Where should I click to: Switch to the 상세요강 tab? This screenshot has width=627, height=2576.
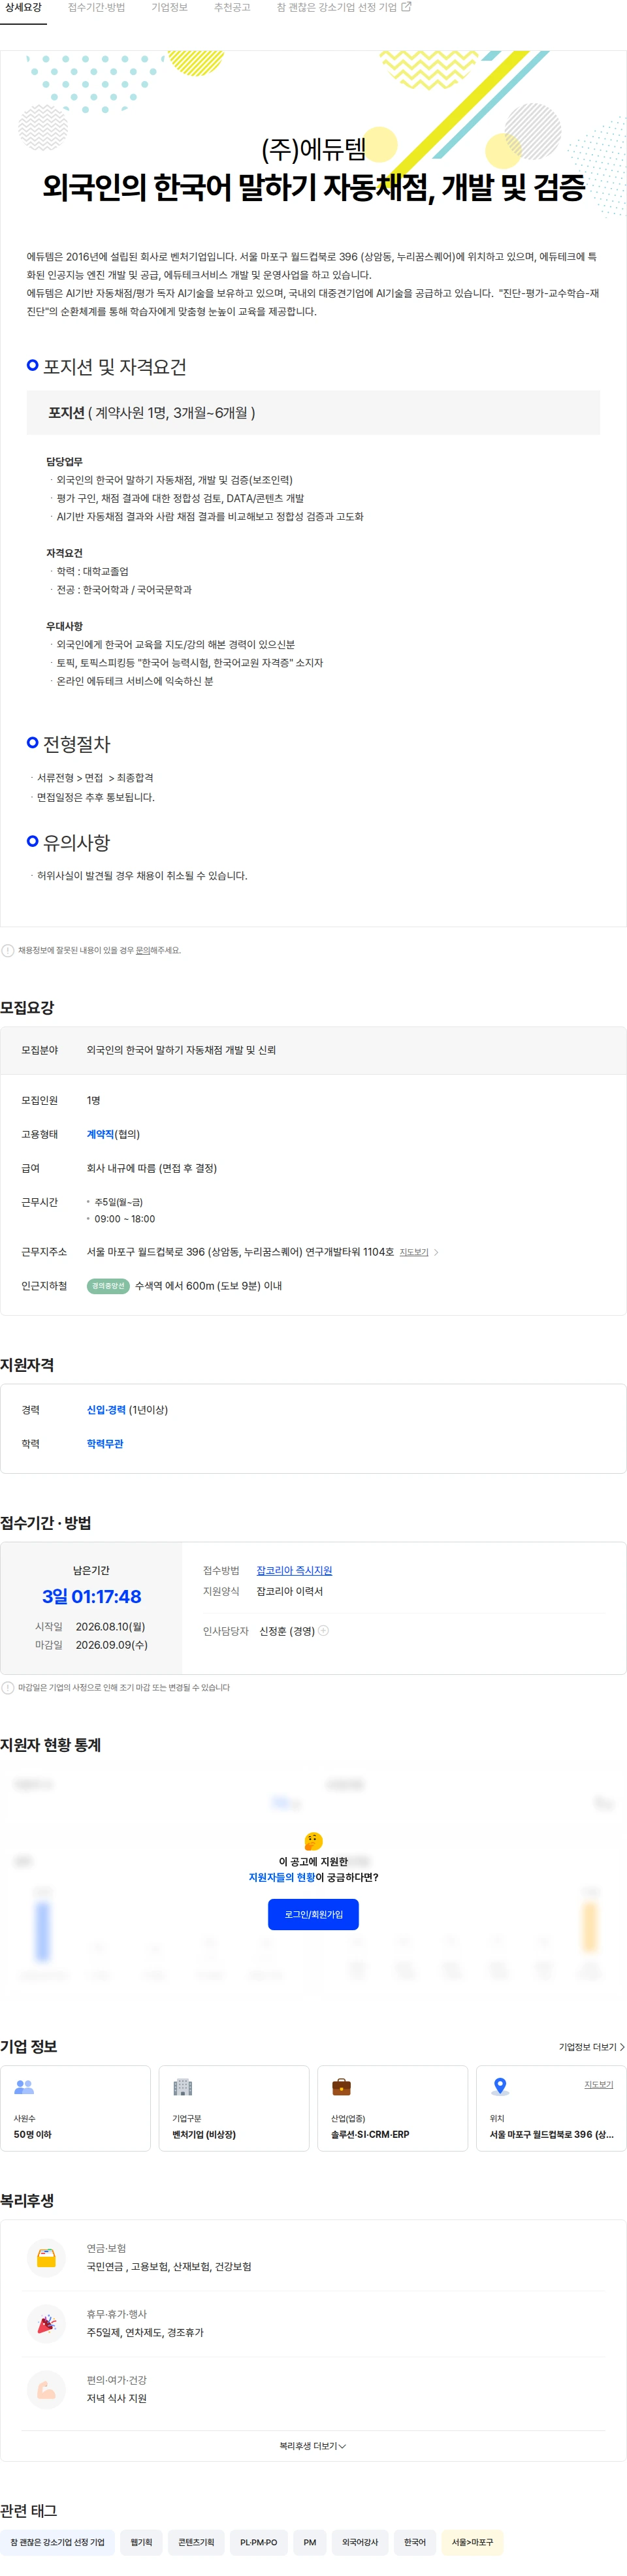point(23,8)
